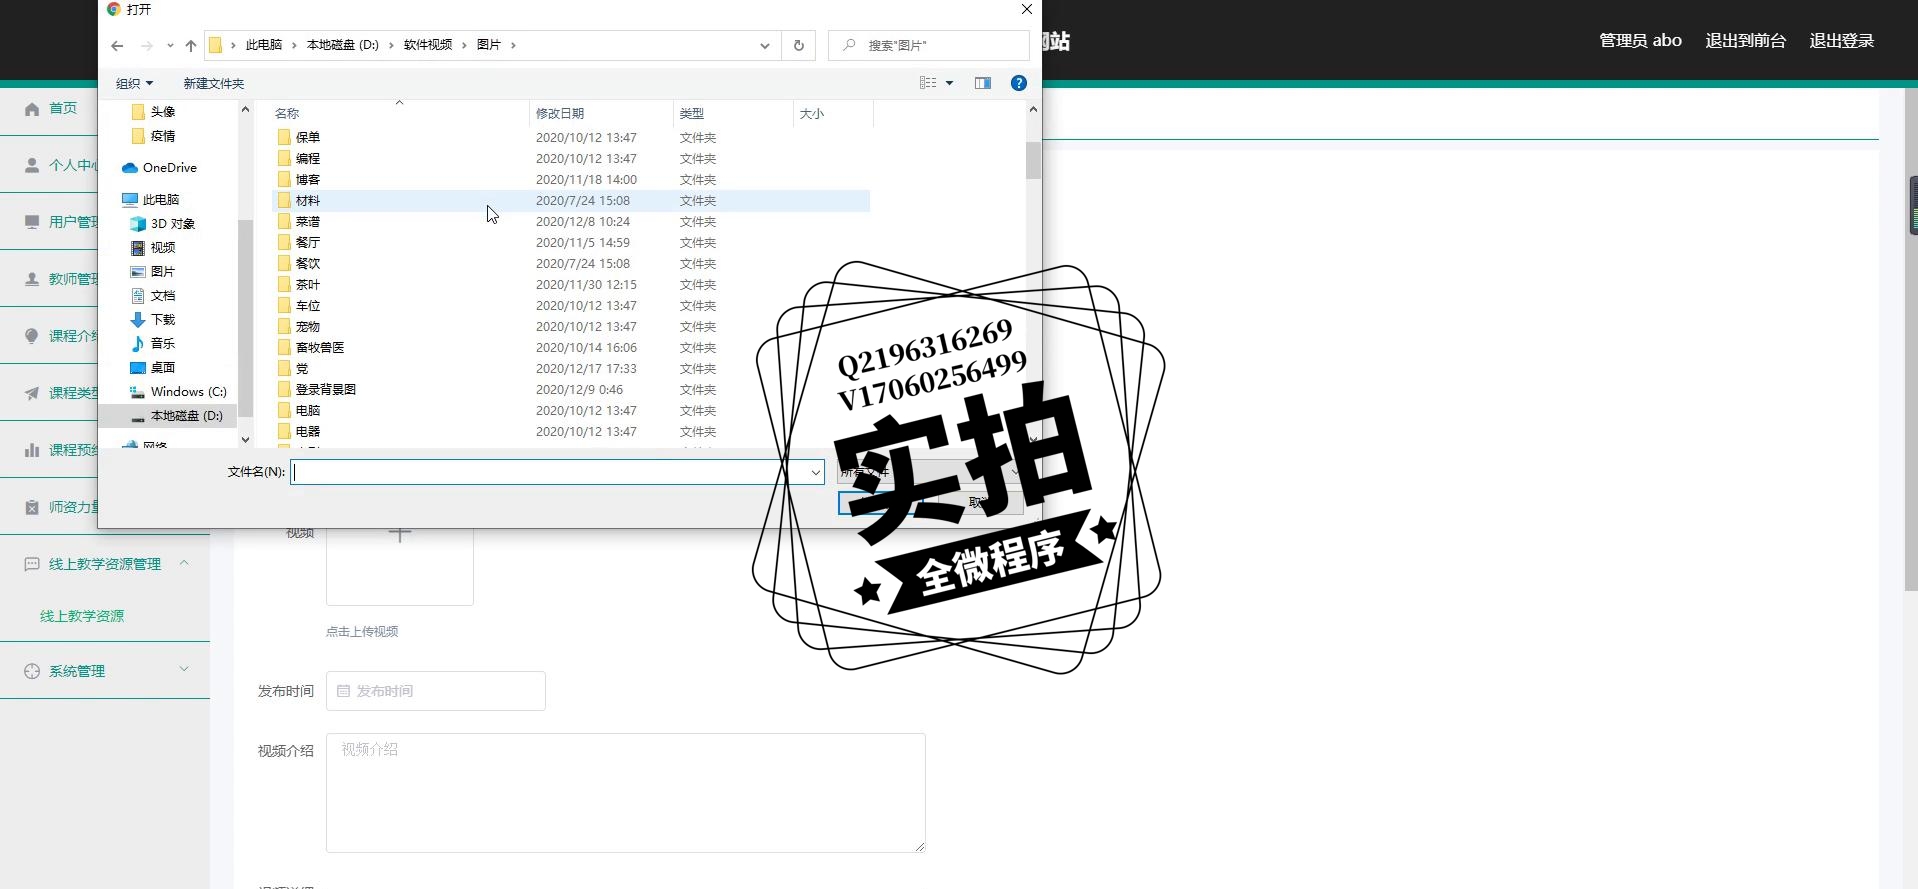Select the 茶叶 folder
1918x889 pixels.
click(571, 285)
